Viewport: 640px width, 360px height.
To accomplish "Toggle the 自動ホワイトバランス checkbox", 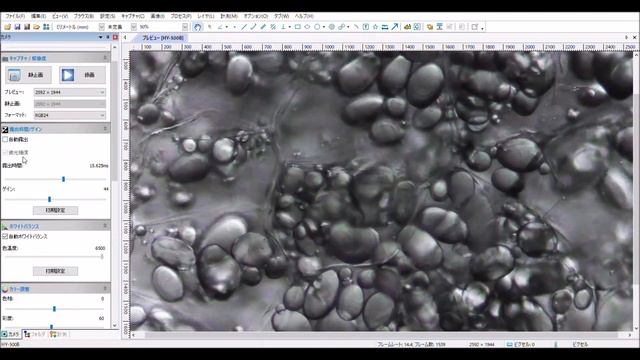I will click(5, 236).
